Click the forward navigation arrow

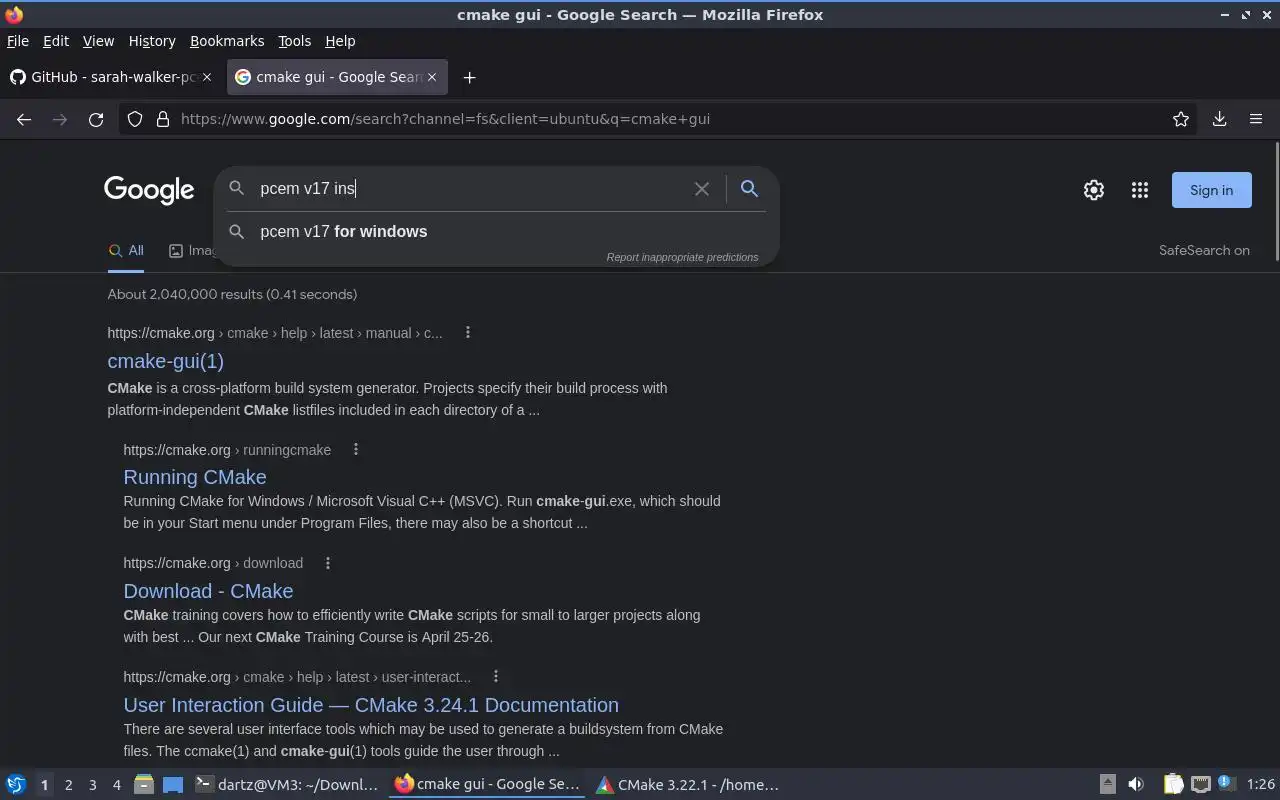point(60,119)
